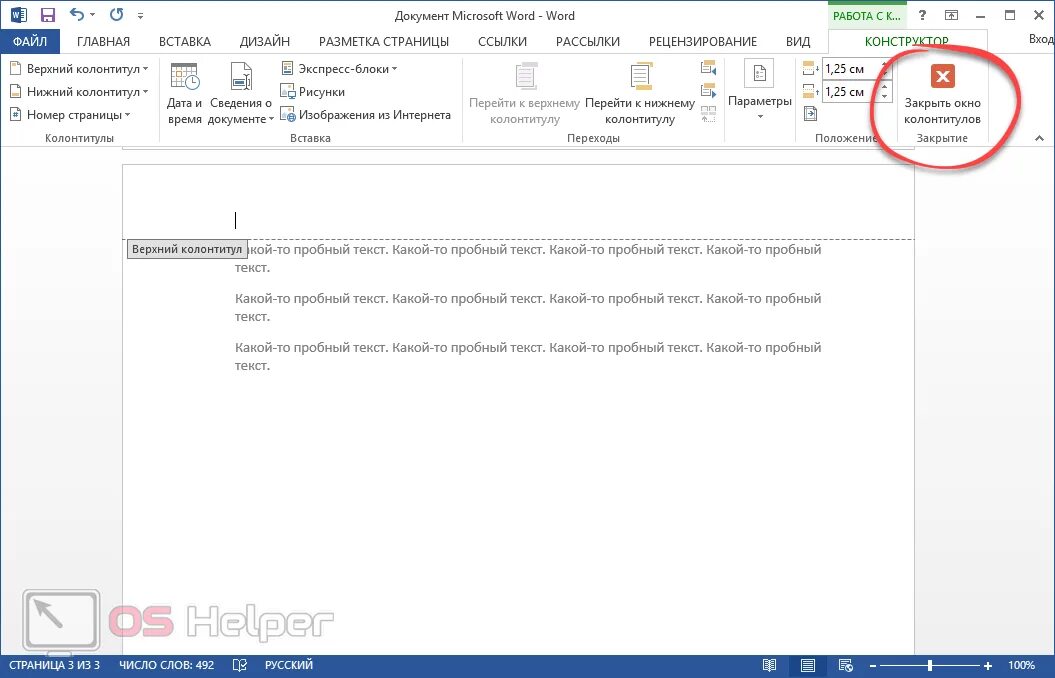Click the insert alignment tab icon

pyautogui.click(x=811, y=114)
